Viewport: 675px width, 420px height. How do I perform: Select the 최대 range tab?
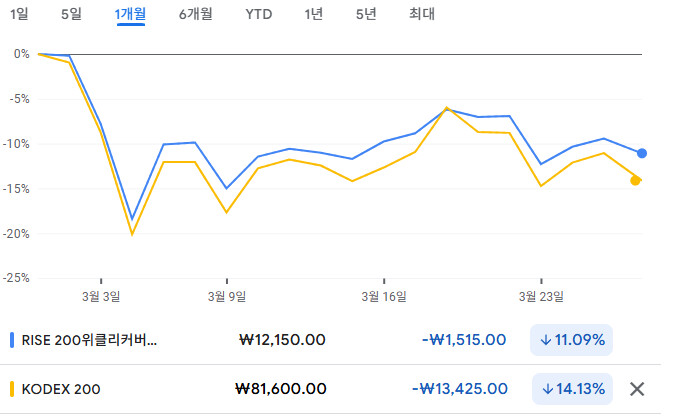[x=422, y=14]
